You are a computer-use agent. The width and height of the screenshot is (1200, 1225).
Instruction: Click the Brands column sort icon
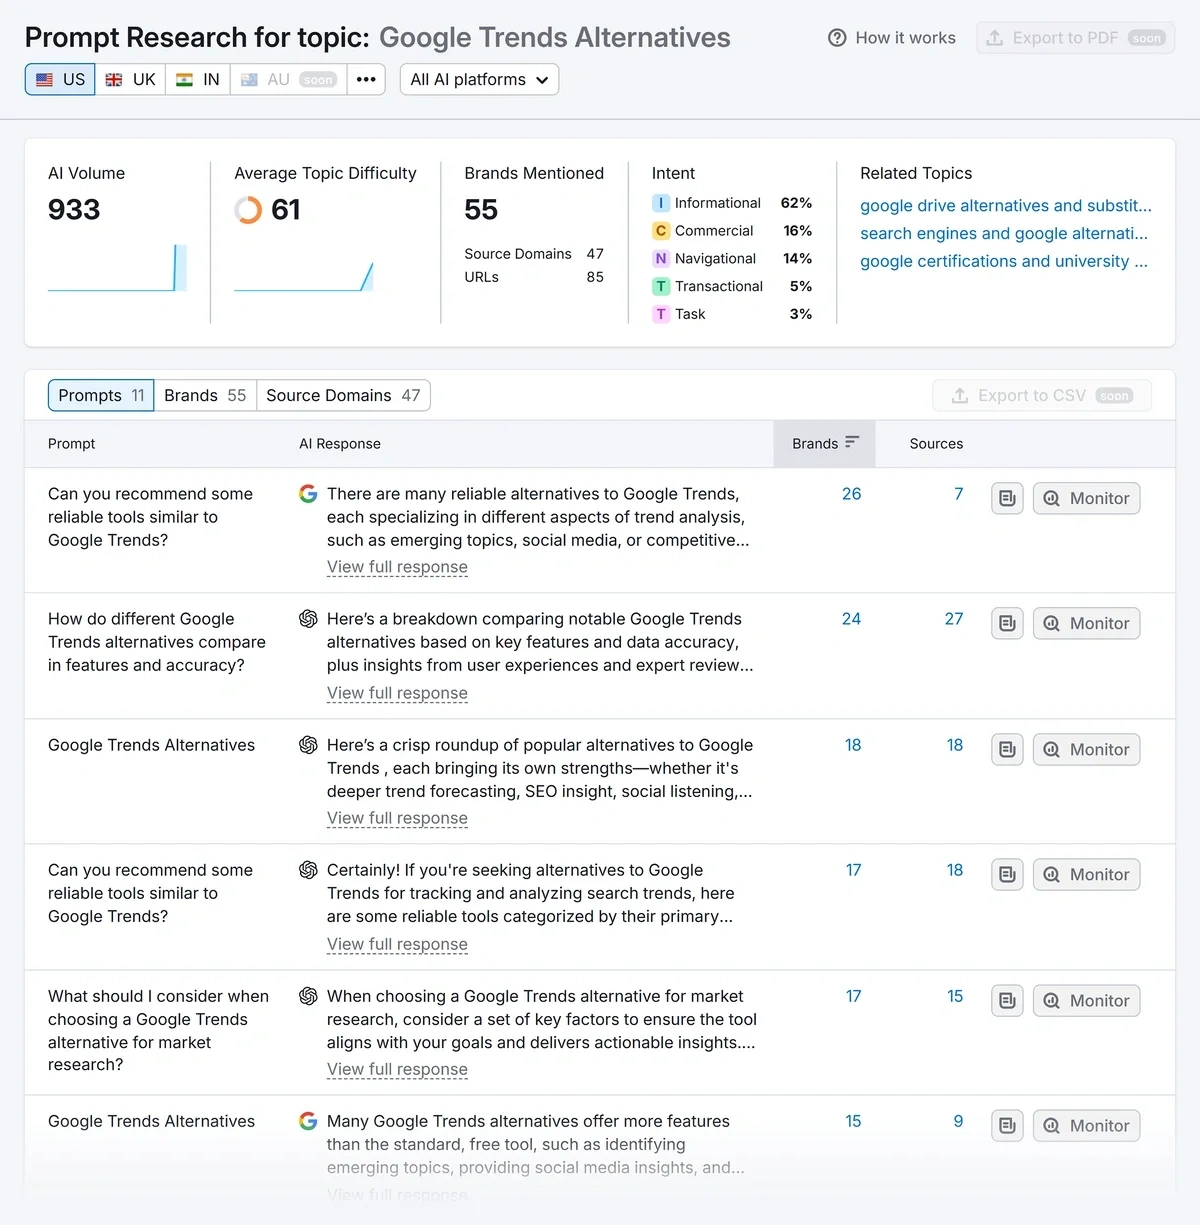pos(852,443)
